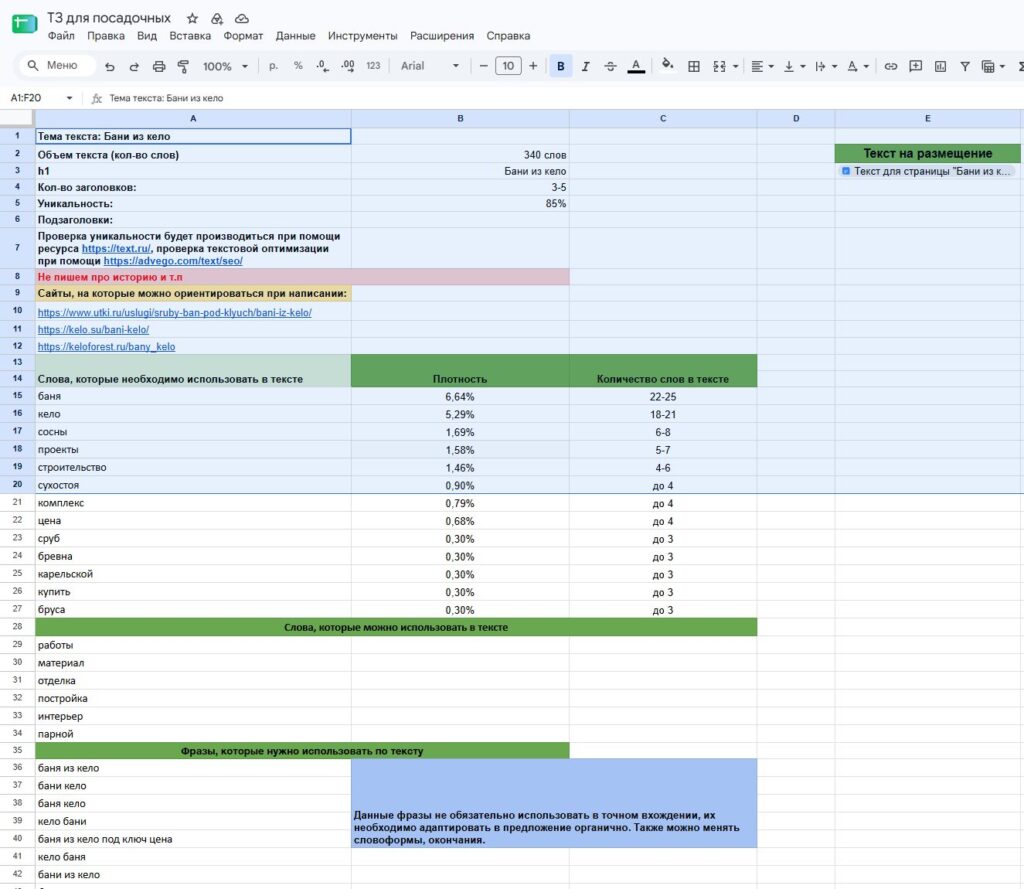This screenshot has width=1024, height=889.
Task: Create a filter with the funnel icon
Action: [x=965, y=66]
